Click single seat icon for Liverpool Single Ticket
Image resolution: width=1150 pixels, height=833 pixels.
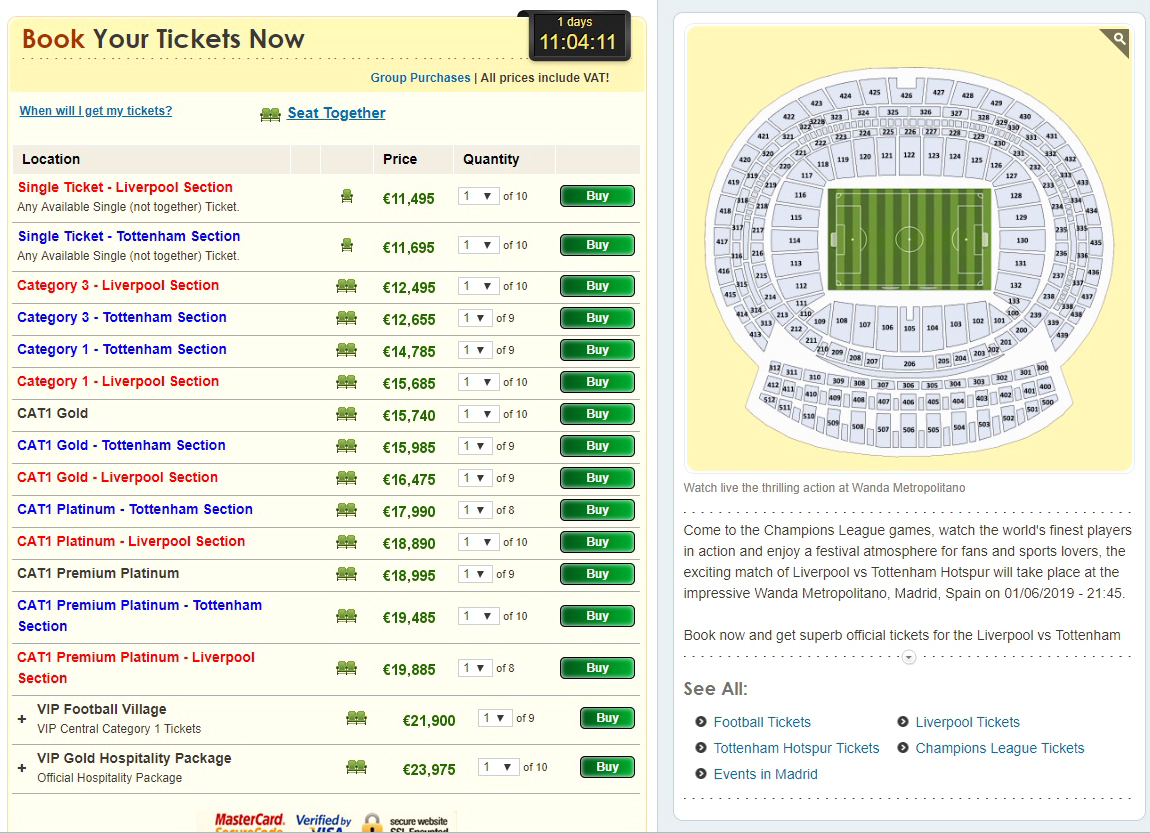[x=347, y=197]
